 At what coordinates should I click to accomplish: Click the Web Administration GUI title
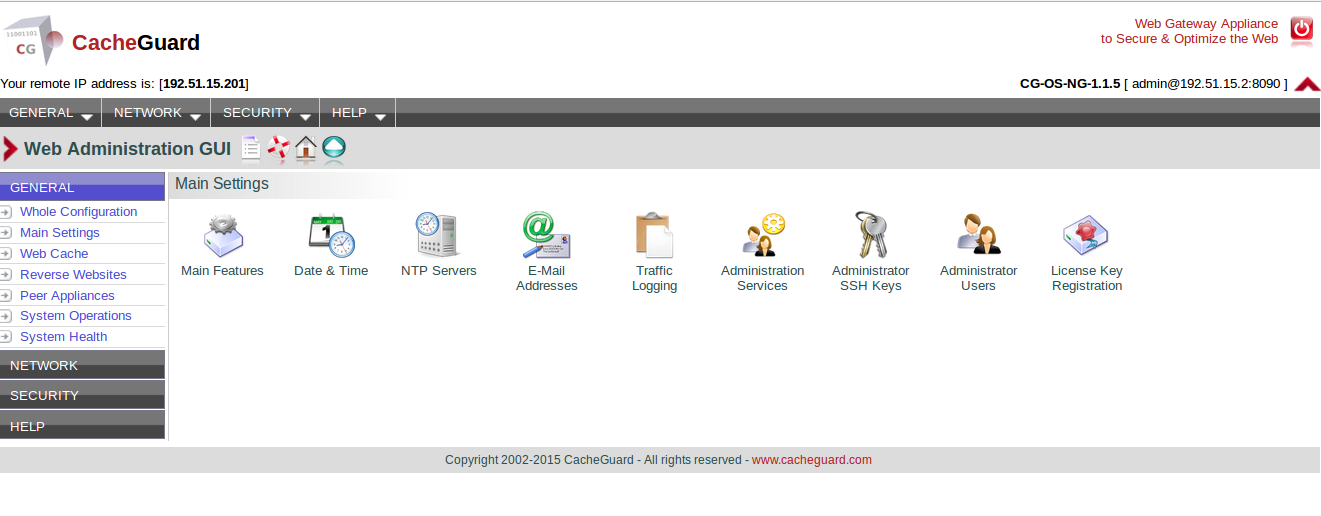point(127,149)
